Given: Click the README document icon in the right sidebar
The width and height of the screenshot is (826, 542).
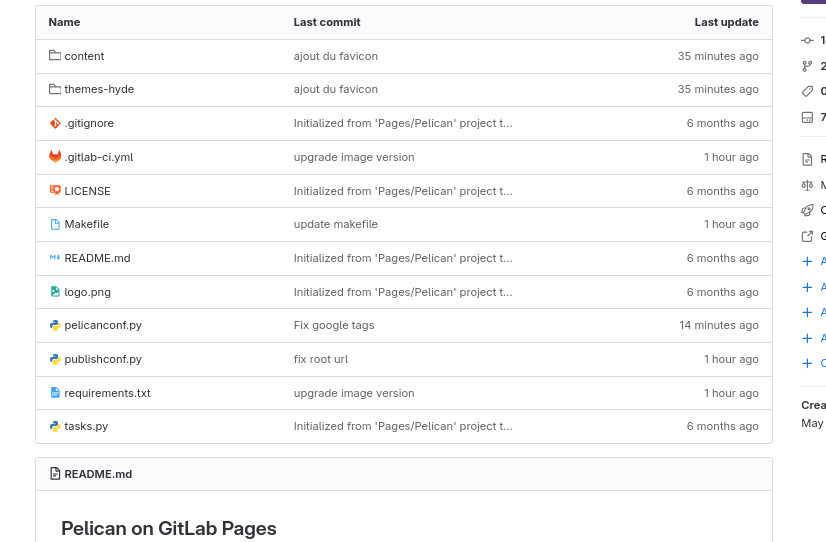Looking at the screenshot, I should pyautogui.click(x=807, y=159).
